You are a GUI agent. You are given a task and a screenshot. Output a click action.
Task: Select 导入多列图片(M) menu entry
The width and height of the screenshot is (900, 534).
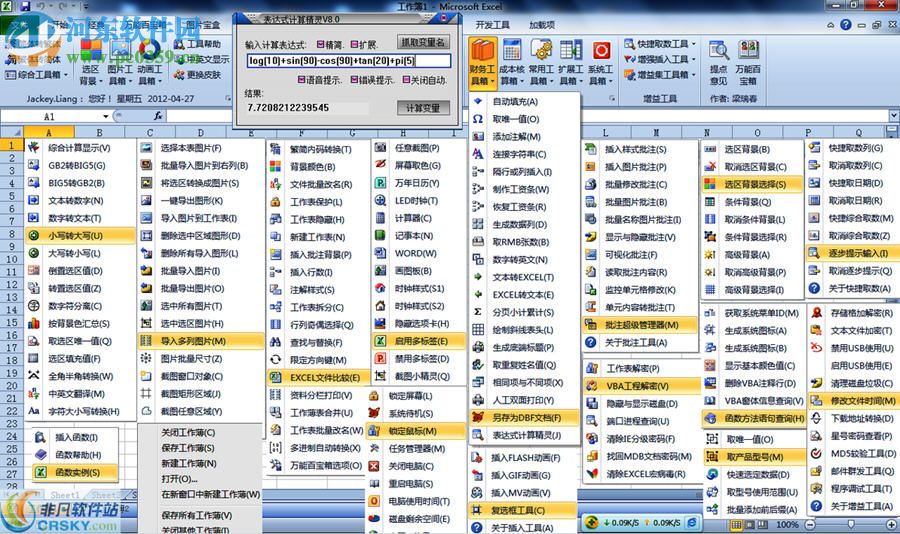coord(201,341)
